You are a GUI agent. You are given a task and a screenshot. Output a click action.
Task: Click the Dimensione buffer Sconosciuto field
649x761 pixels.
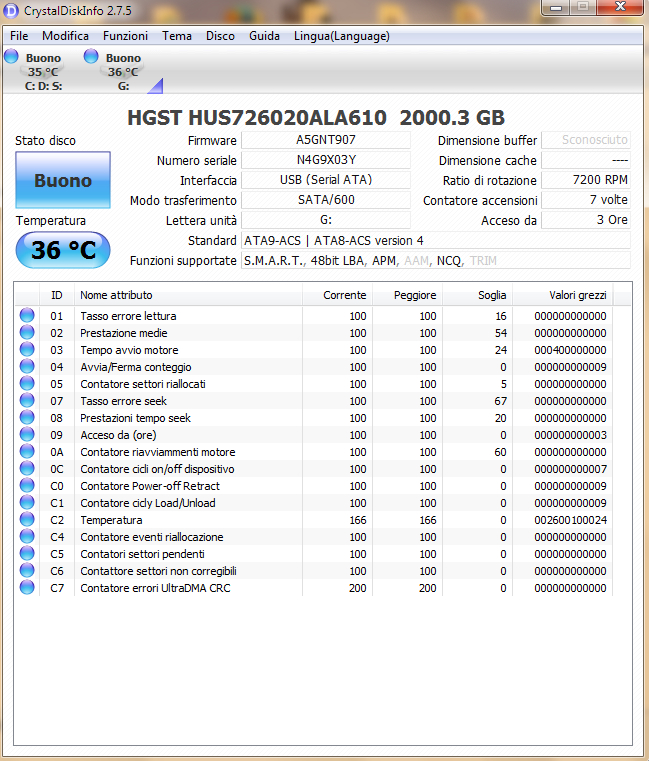tap(586, 140)
